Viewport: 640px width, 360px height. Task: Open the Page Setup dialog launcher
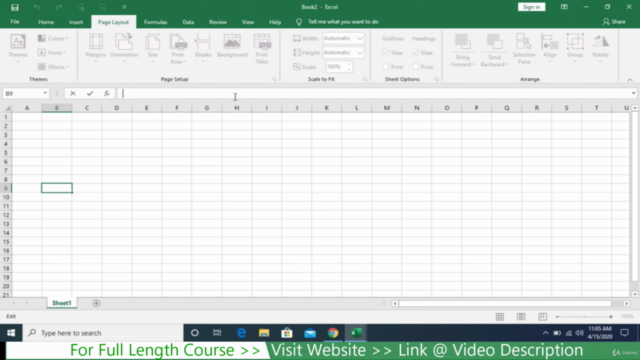[274, 79]
